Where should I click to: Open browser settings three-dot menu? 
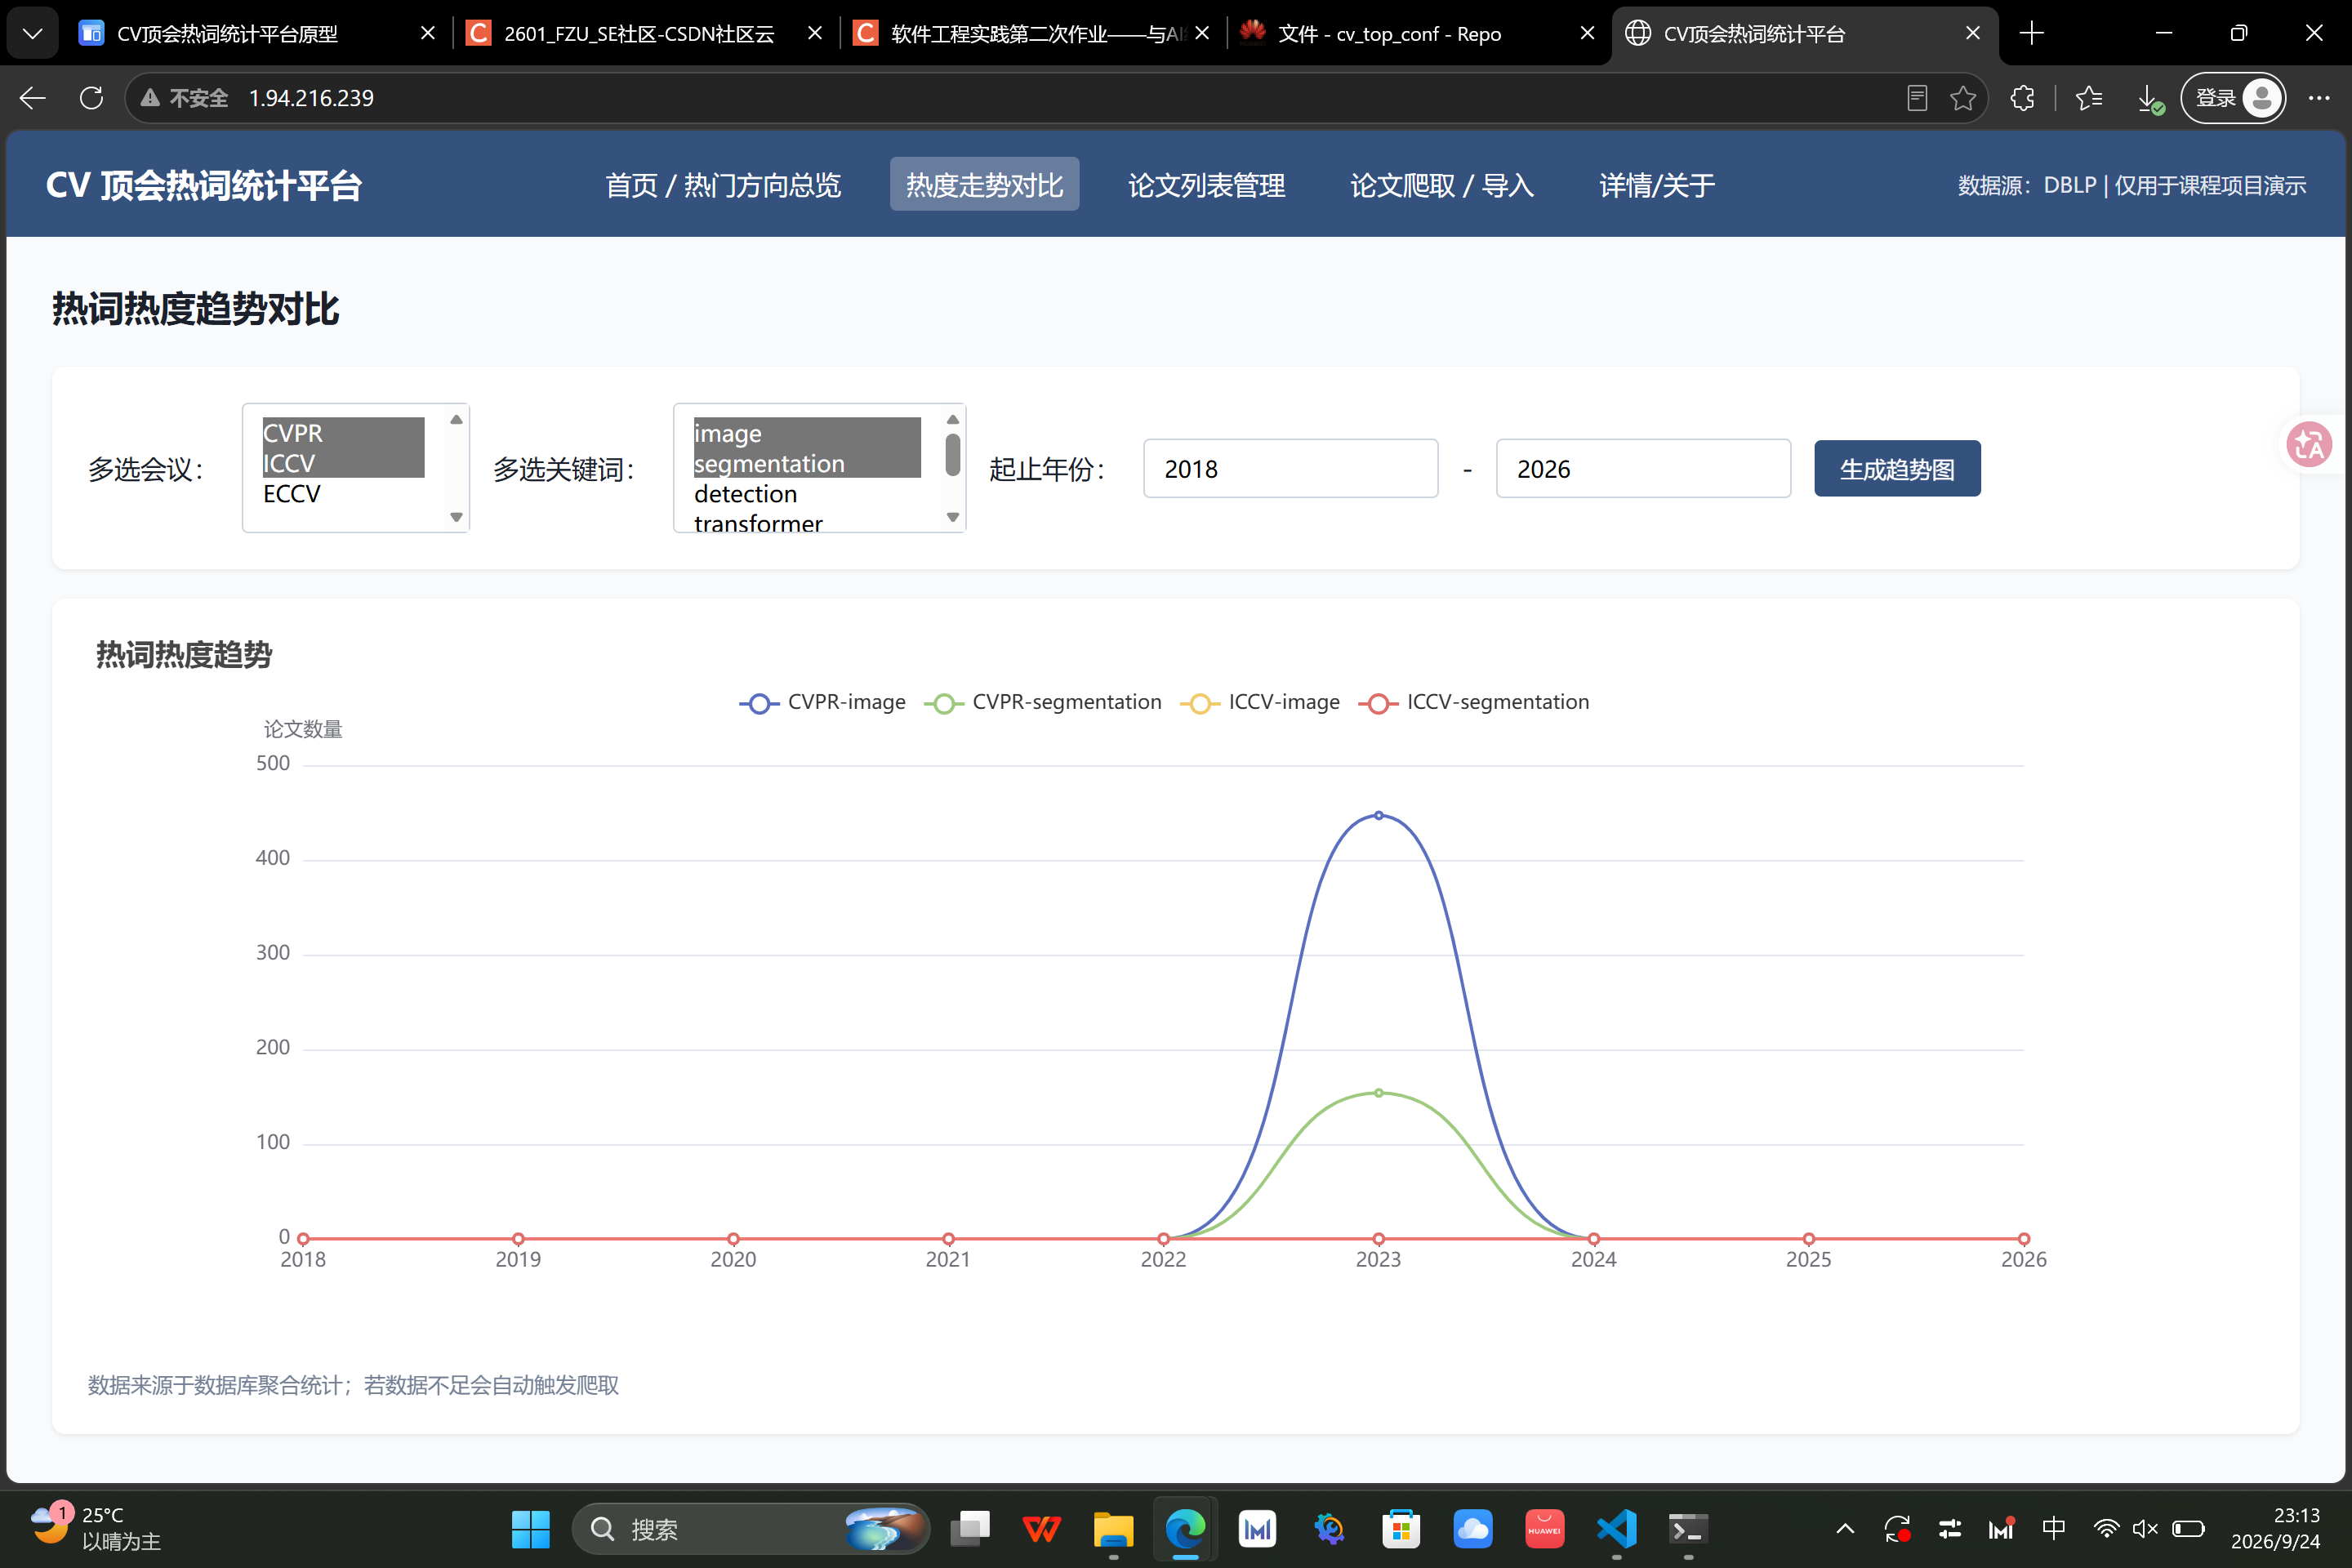[x=2319, y=98]
